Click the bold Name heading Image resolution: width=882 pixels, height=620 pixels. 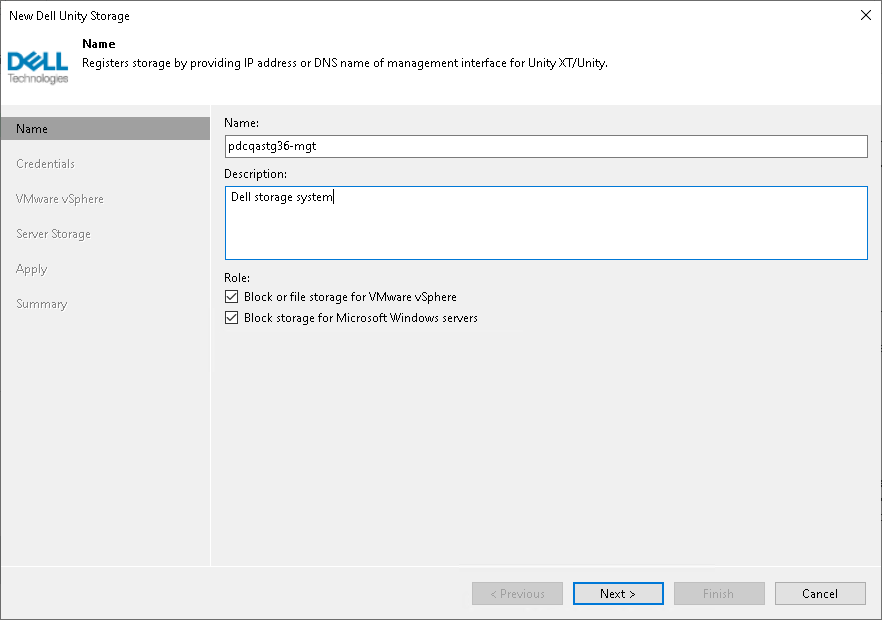pyautogui.click(x=99, y=44)
